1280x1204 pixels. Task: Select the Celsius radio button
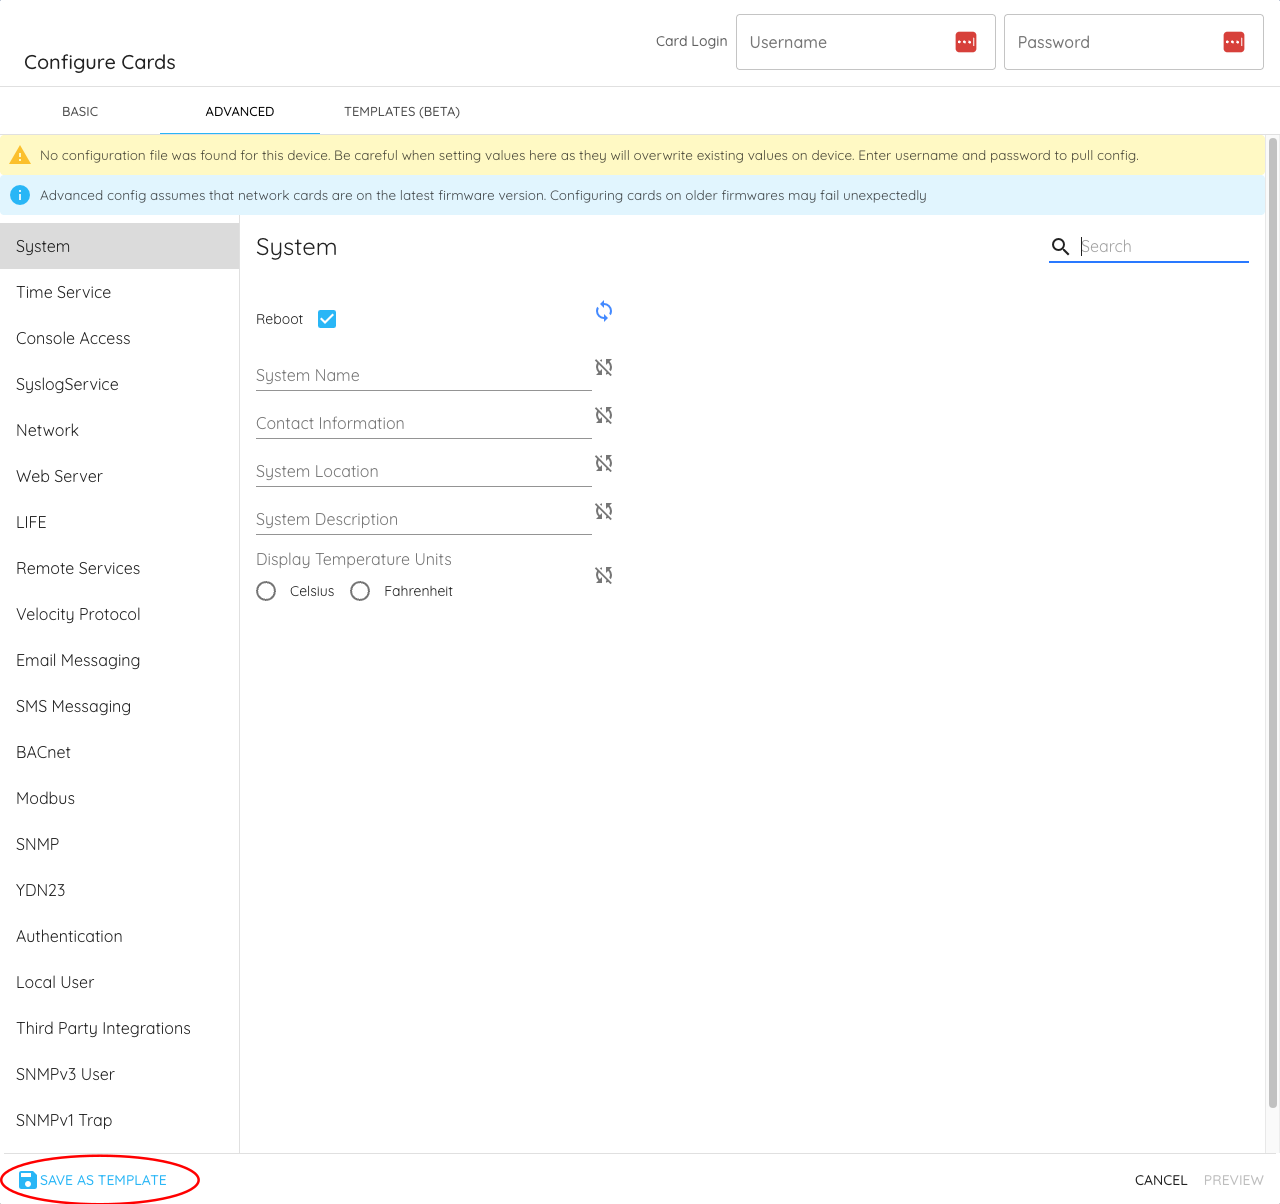[x=266, y=591]
